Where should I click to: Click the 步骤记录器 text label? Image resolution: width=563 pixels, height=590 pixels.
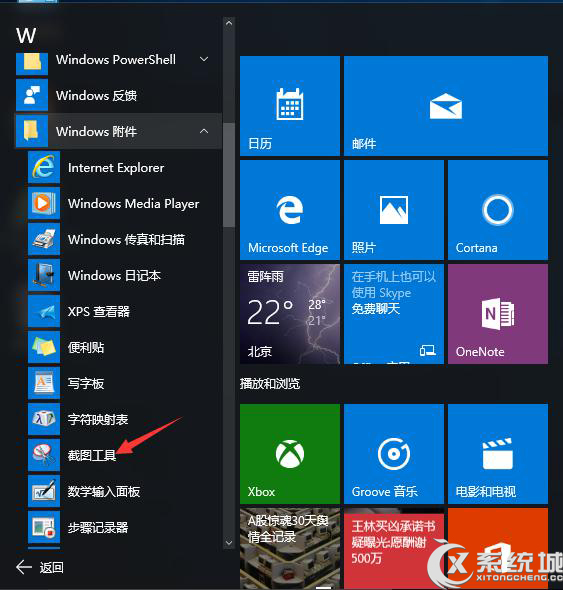click(98, 528)
